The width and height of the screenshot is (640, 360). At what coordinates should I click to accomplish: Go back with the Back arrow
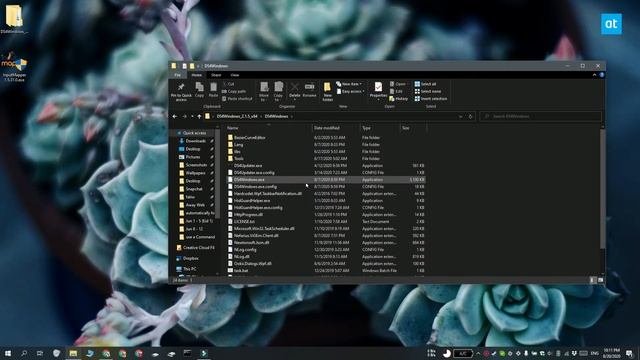[x=175, y=116]
